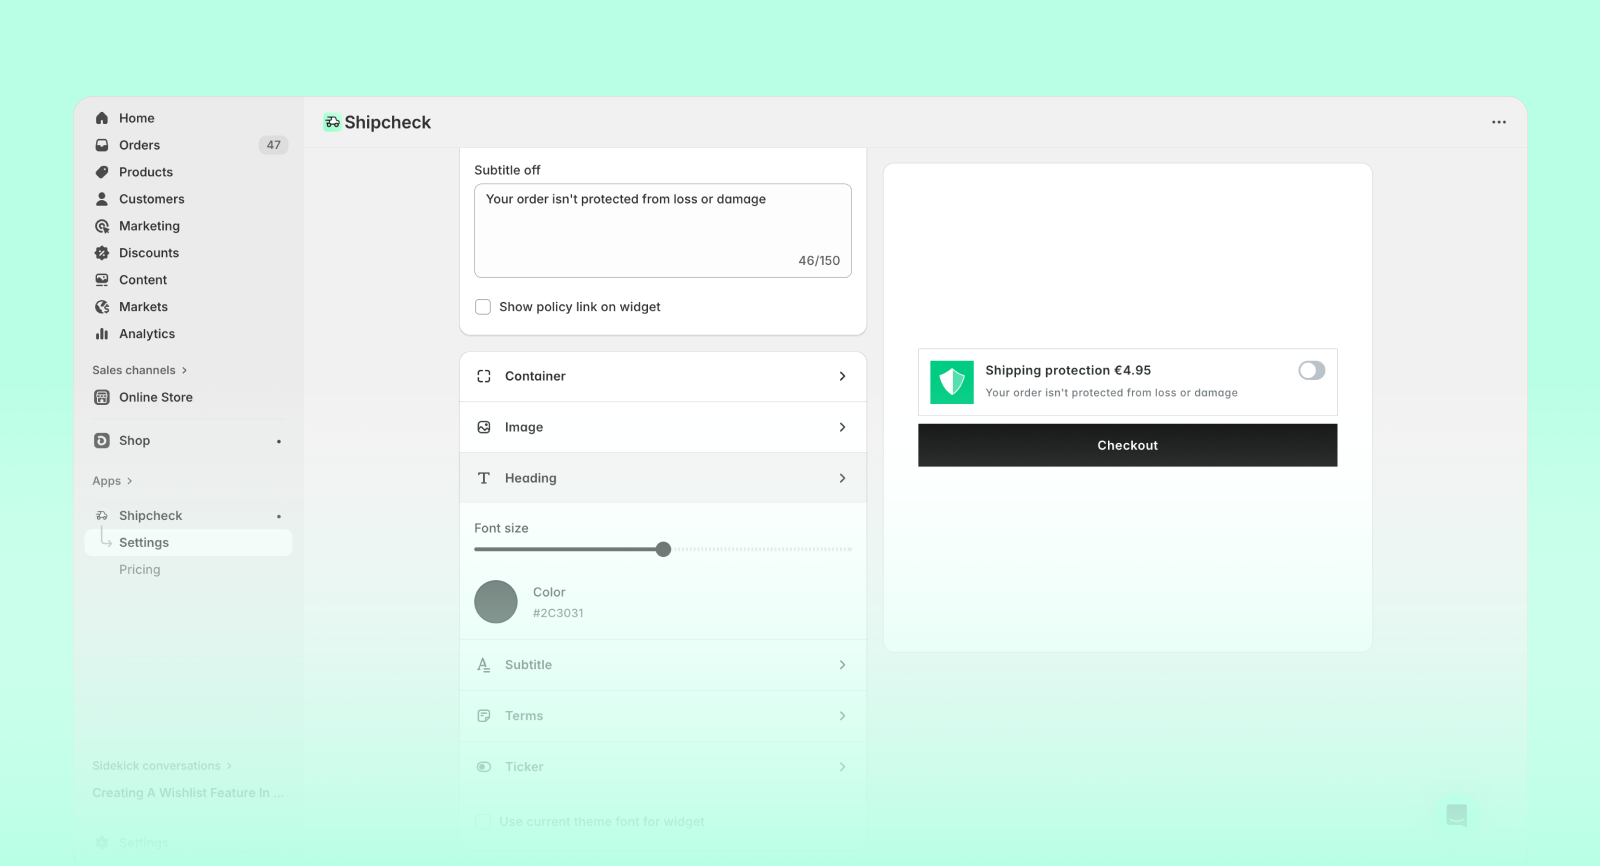Click the Markets globe icon

[x=101, y=307]
